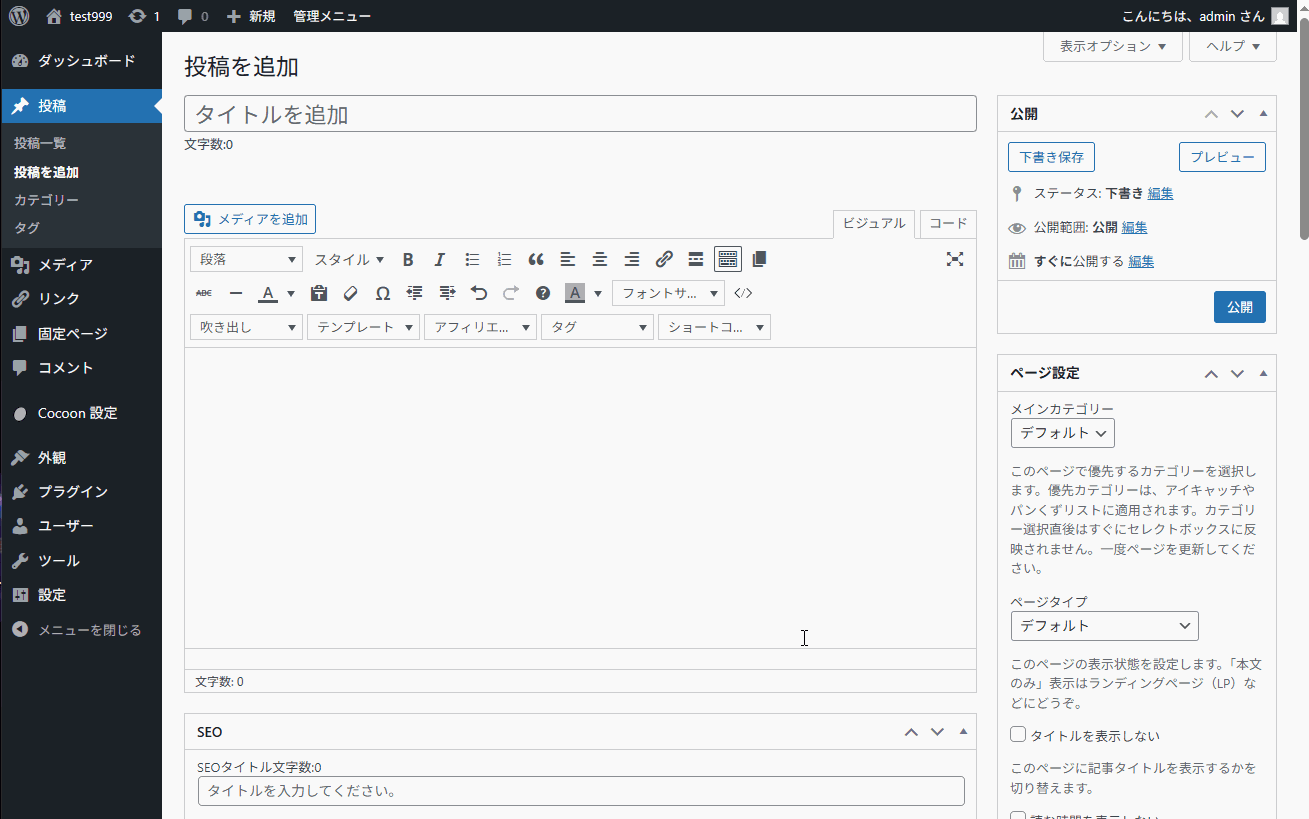Switch to the ビジュアル editor tab

874,224
